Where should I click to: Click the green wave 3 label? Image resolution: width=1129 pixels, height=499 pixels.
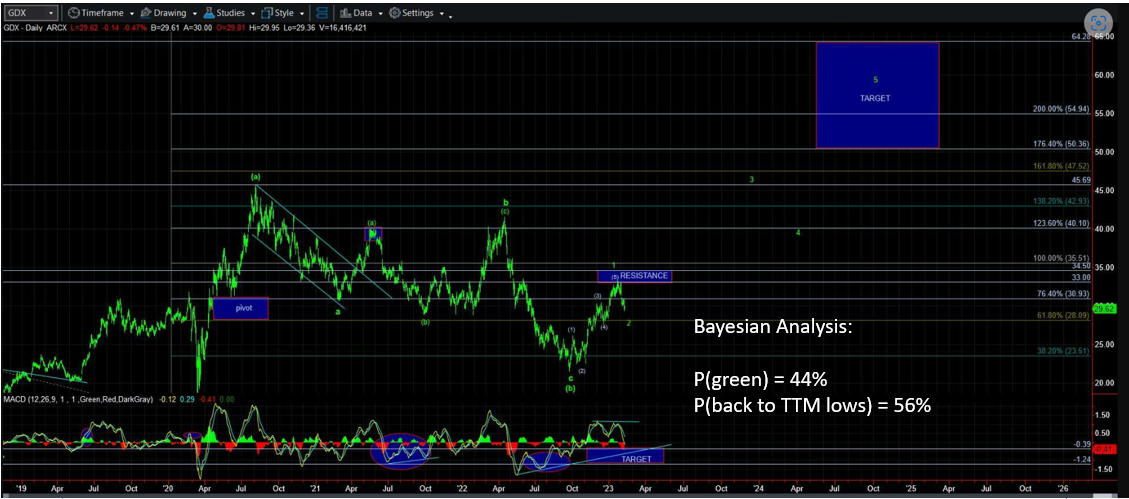[751, 179]
